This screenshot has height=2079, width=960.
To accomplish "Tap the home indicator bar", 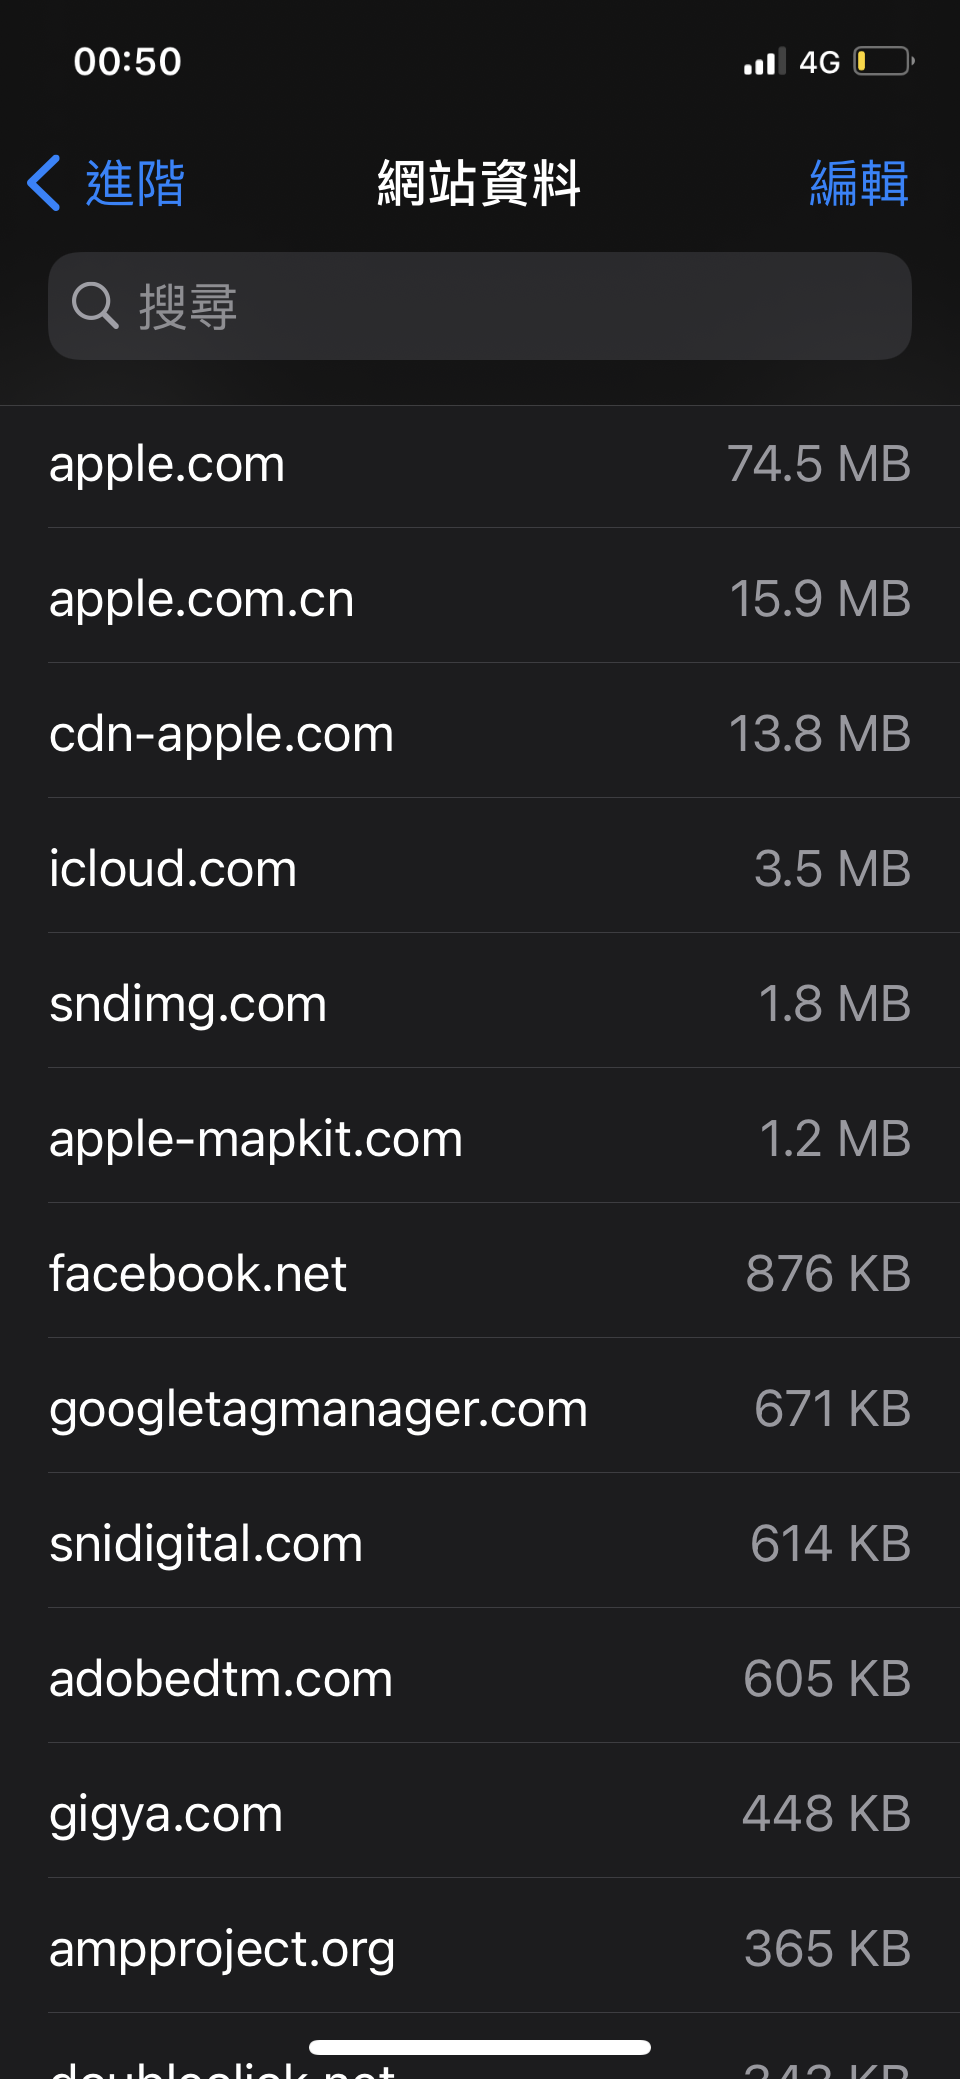I will [480, 2047].
